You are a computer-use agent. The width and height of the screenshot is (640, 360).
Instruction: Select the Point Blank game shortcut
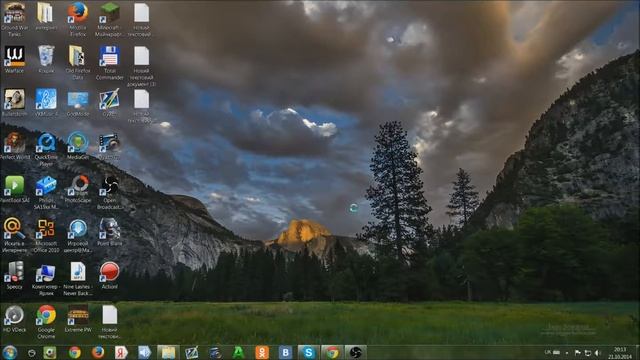point(109,232)
